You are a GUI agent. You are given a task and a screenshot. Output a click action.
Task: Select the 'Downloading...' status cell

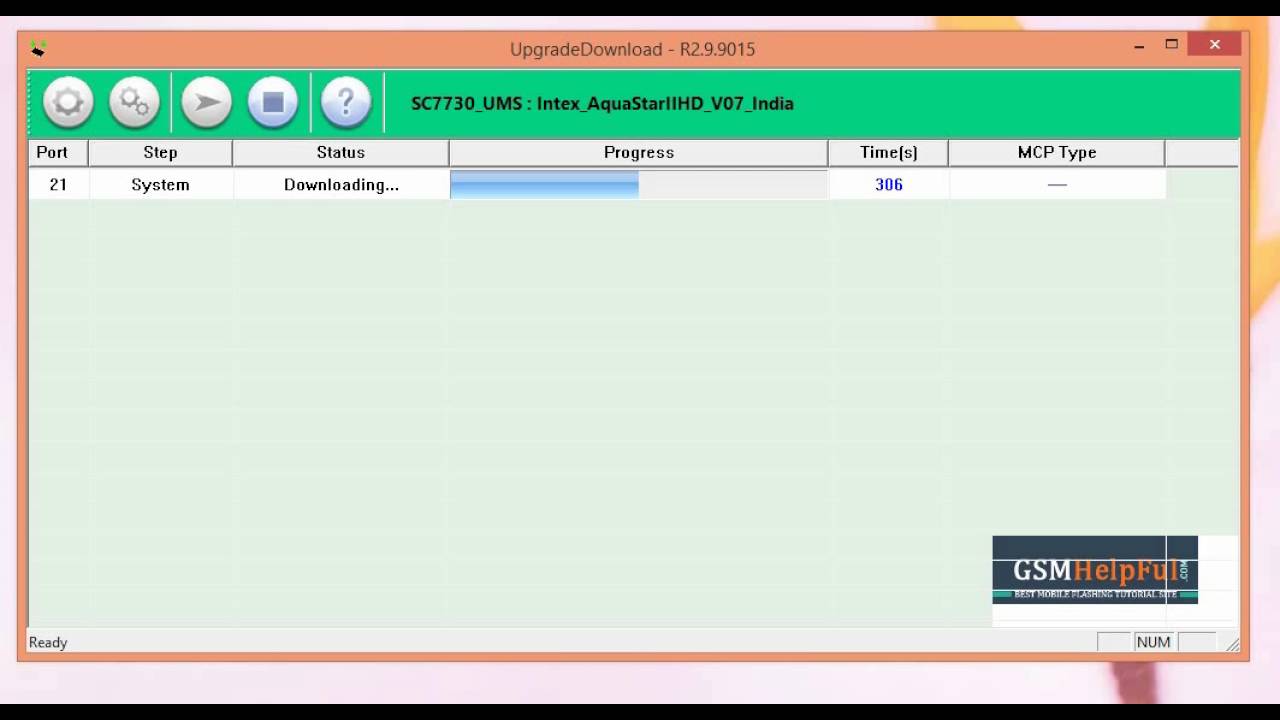click(x=341, y=184)
